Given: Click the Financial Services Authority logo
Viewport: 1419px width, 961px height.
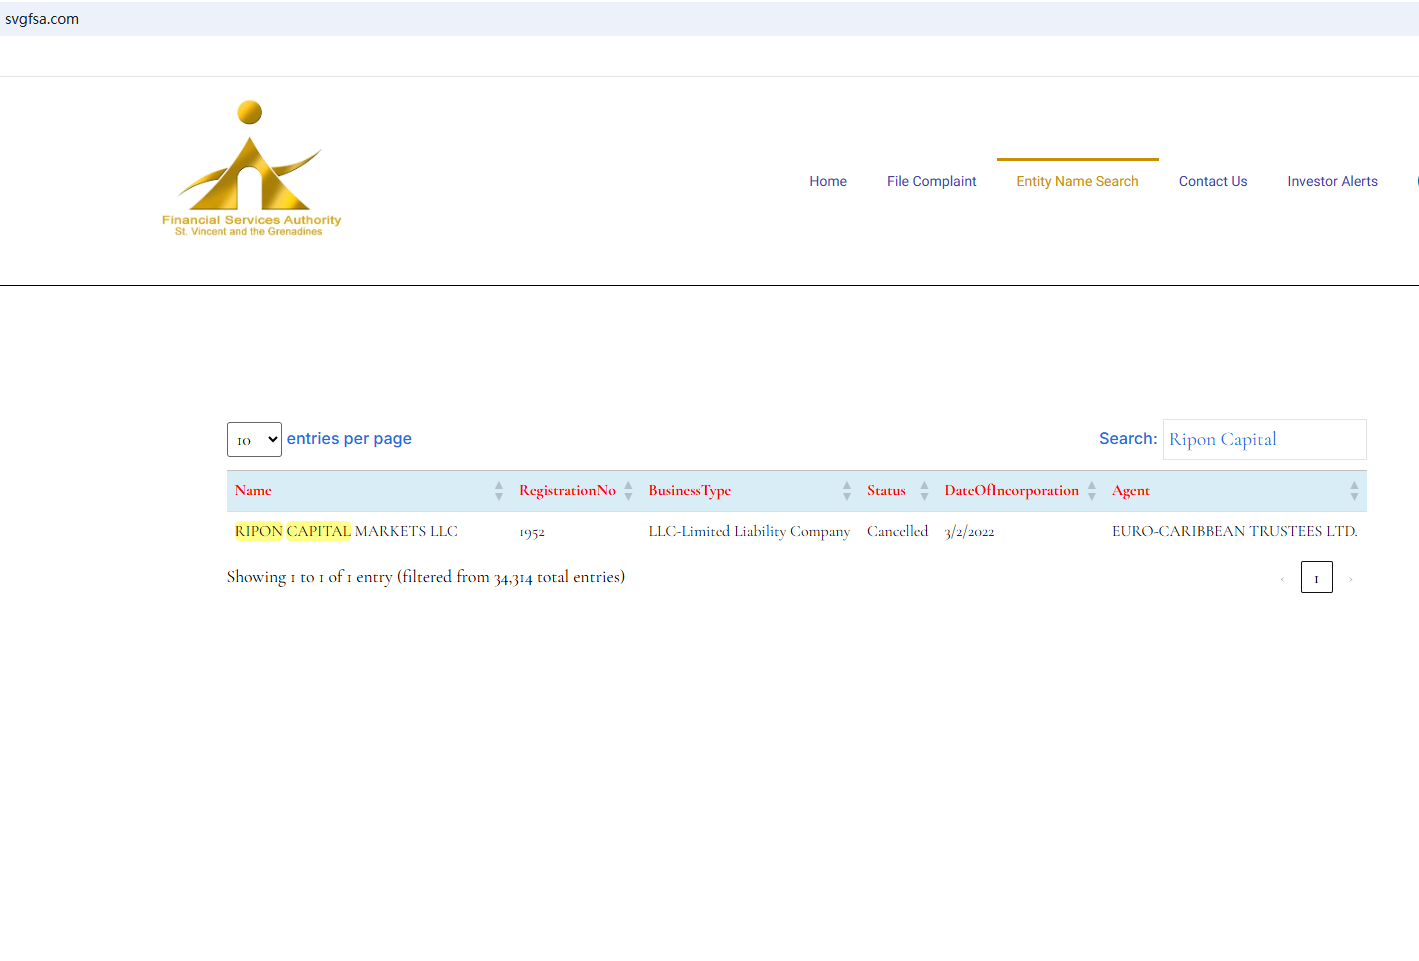Looking at the screenshot, I should coord(251,169).
